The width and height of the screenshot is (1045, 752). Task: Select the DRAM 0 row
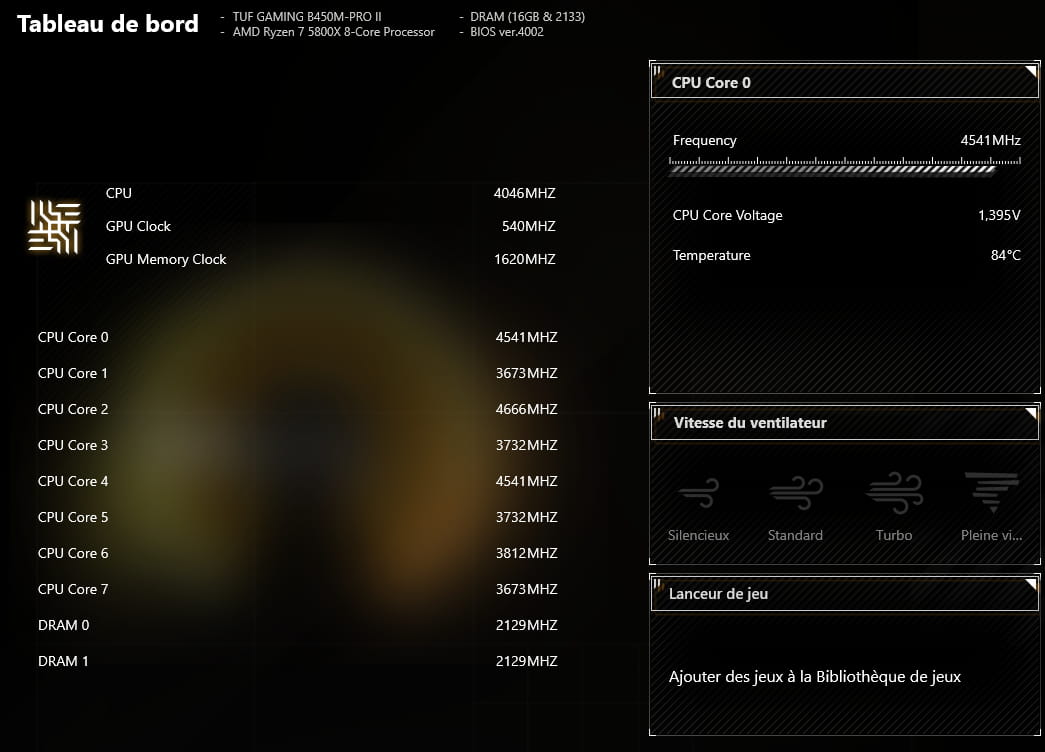pyautogui.click(x=297, y=625)
